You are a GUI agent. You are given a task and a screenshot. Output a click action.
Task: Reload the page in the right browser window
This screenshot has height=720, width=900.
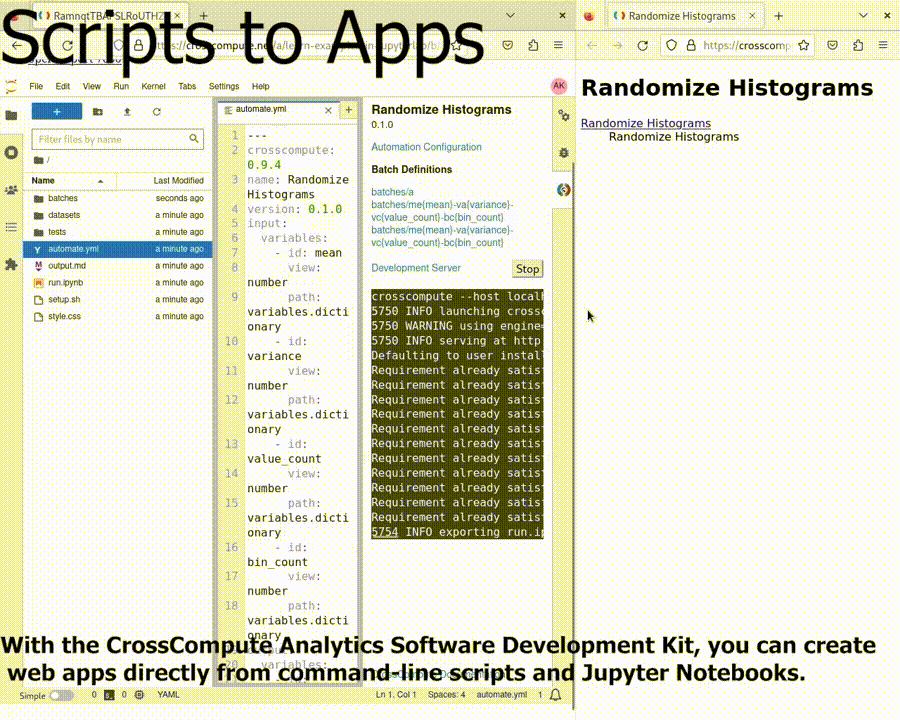(642, 45)
